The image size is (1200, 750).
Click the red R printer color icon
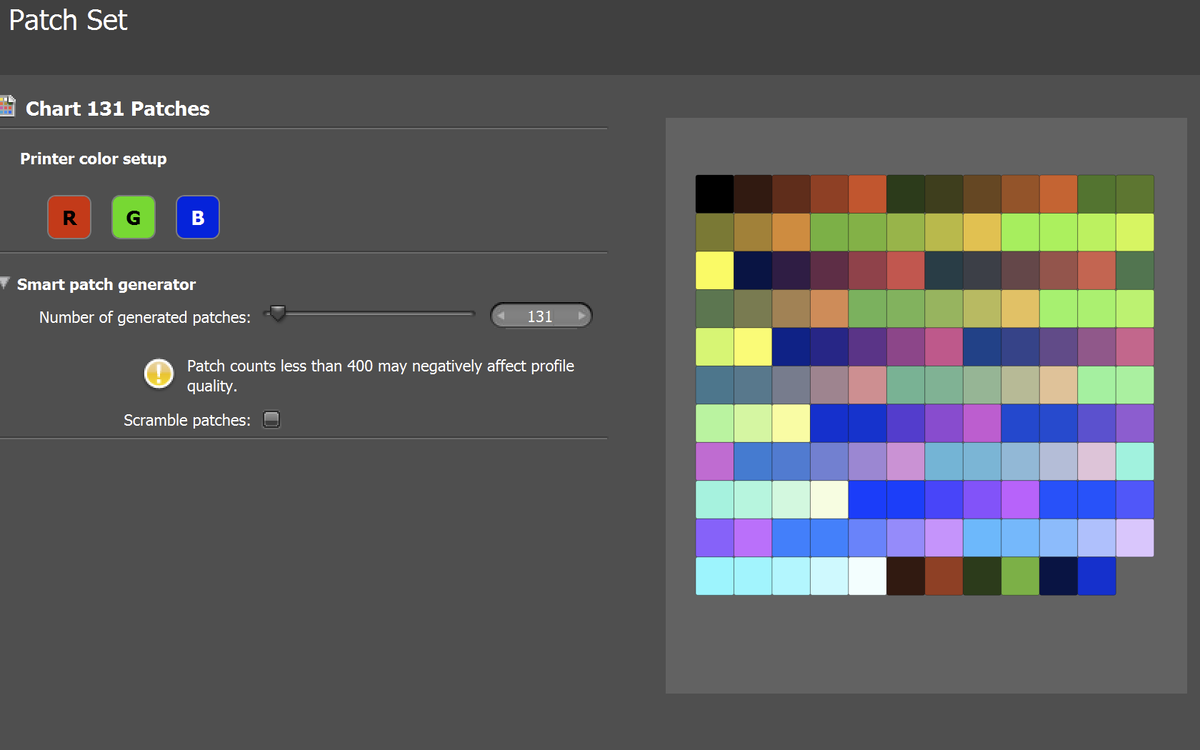pos(69,217)
